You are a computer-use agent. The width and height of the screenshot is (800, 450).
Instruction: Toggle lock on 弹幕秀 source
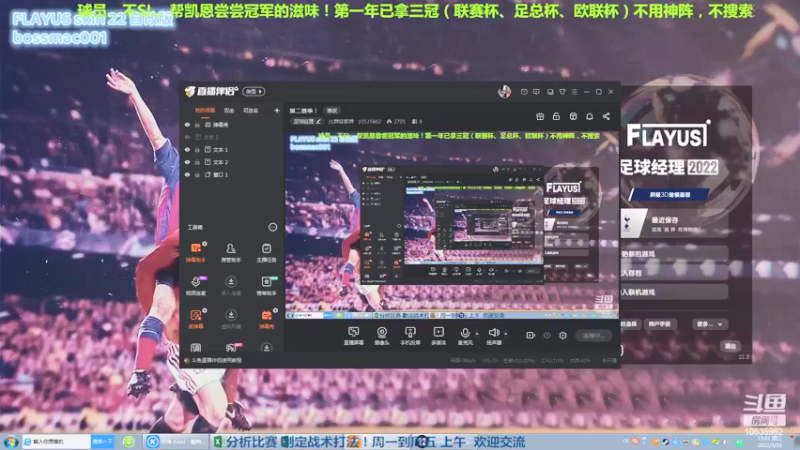[197, 124]
